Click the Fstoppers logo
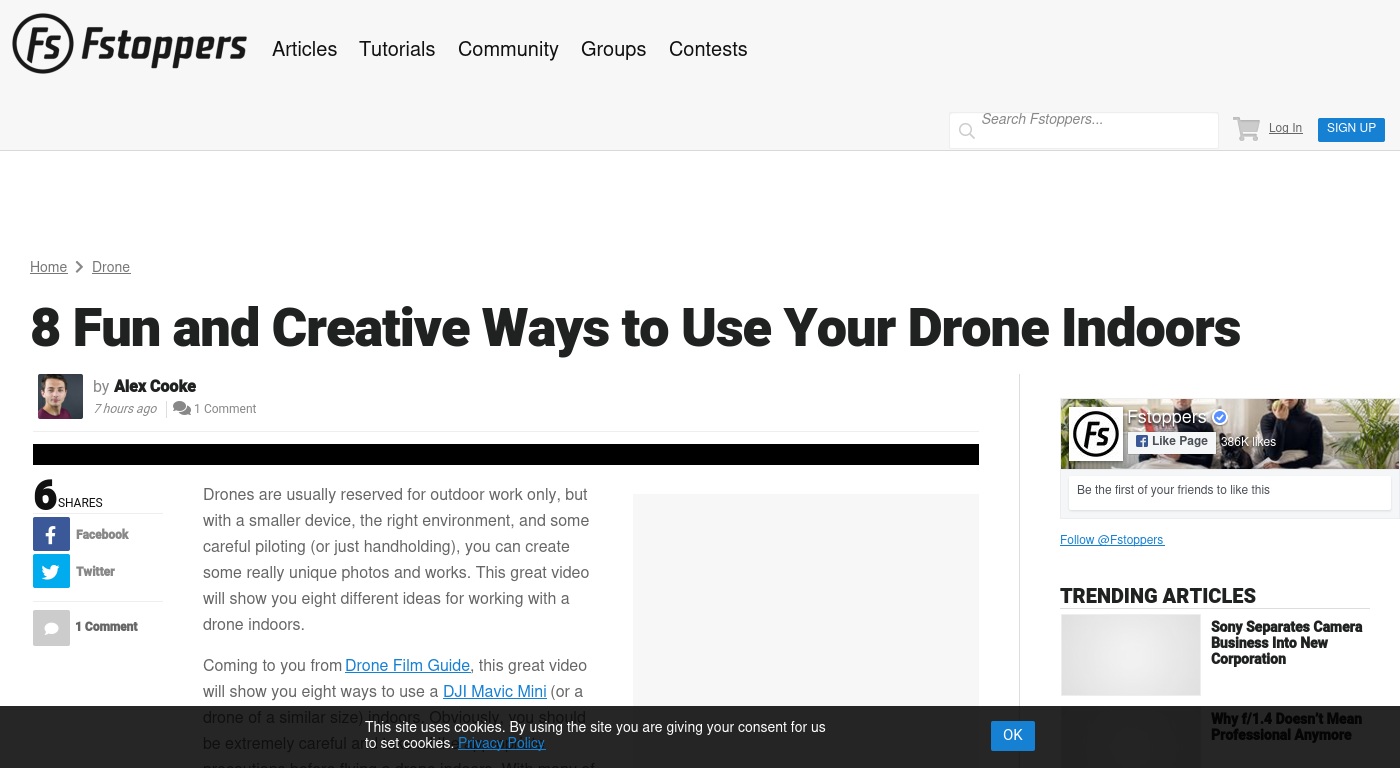The height and width of the screenshot is (768, 1400). point(129,44)
